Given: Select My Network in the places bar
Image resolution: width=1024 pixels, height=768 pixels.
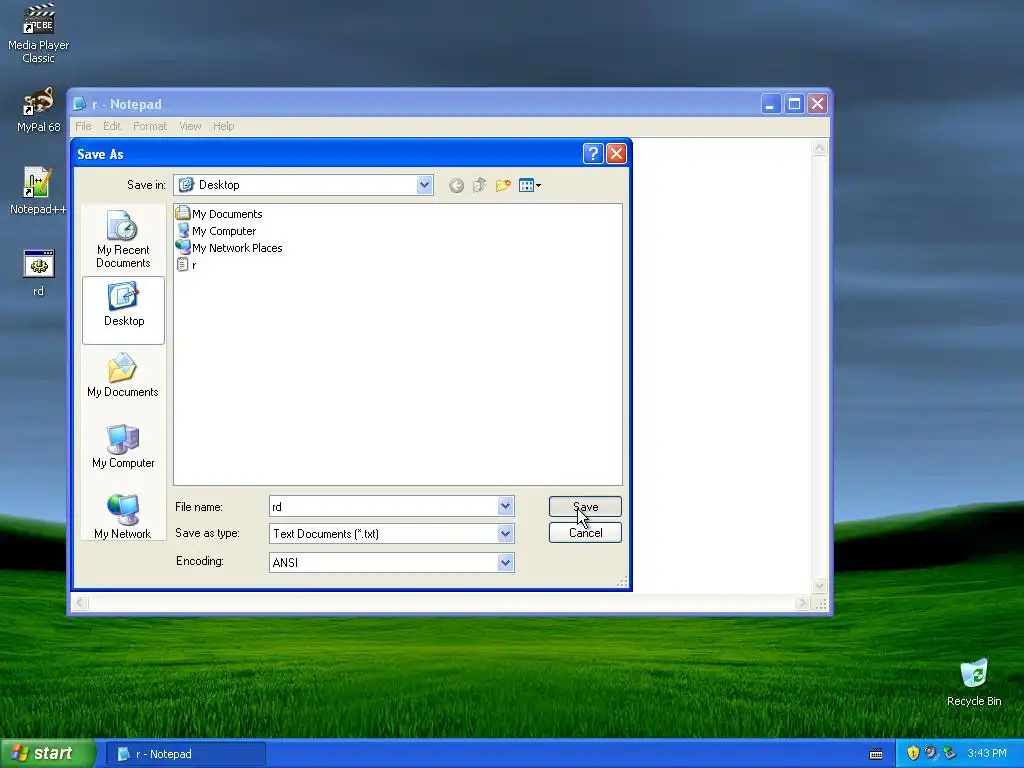Looking at the screenshot, I should tap(123, 517).
